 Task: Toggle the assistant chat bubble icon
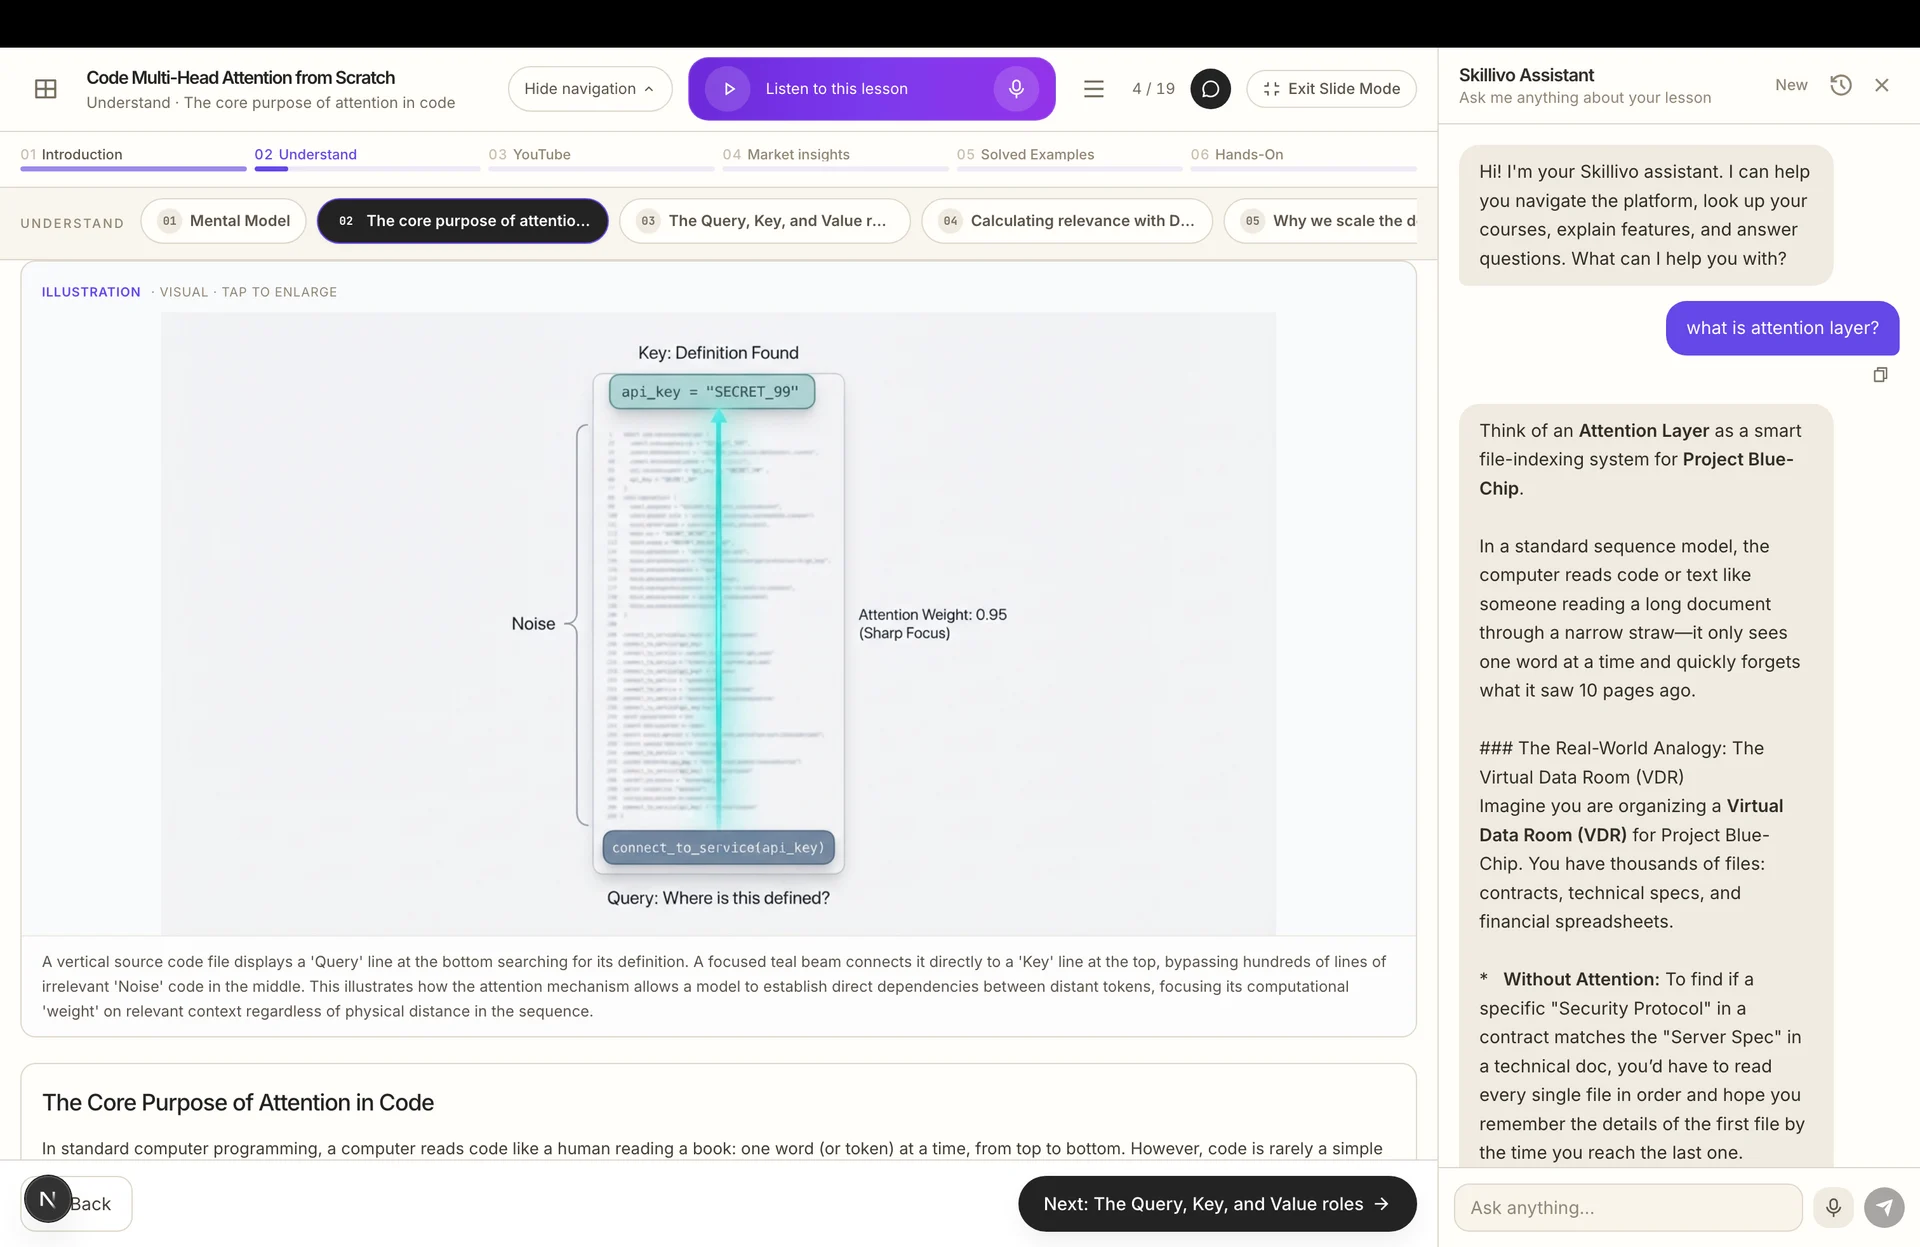1210,89
